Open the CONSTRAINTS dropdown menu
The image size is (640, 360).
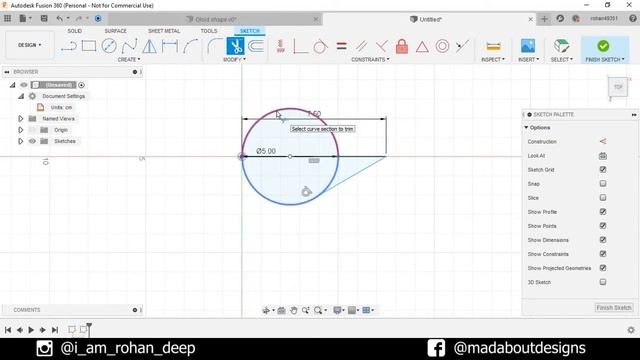tap(370, 60)
